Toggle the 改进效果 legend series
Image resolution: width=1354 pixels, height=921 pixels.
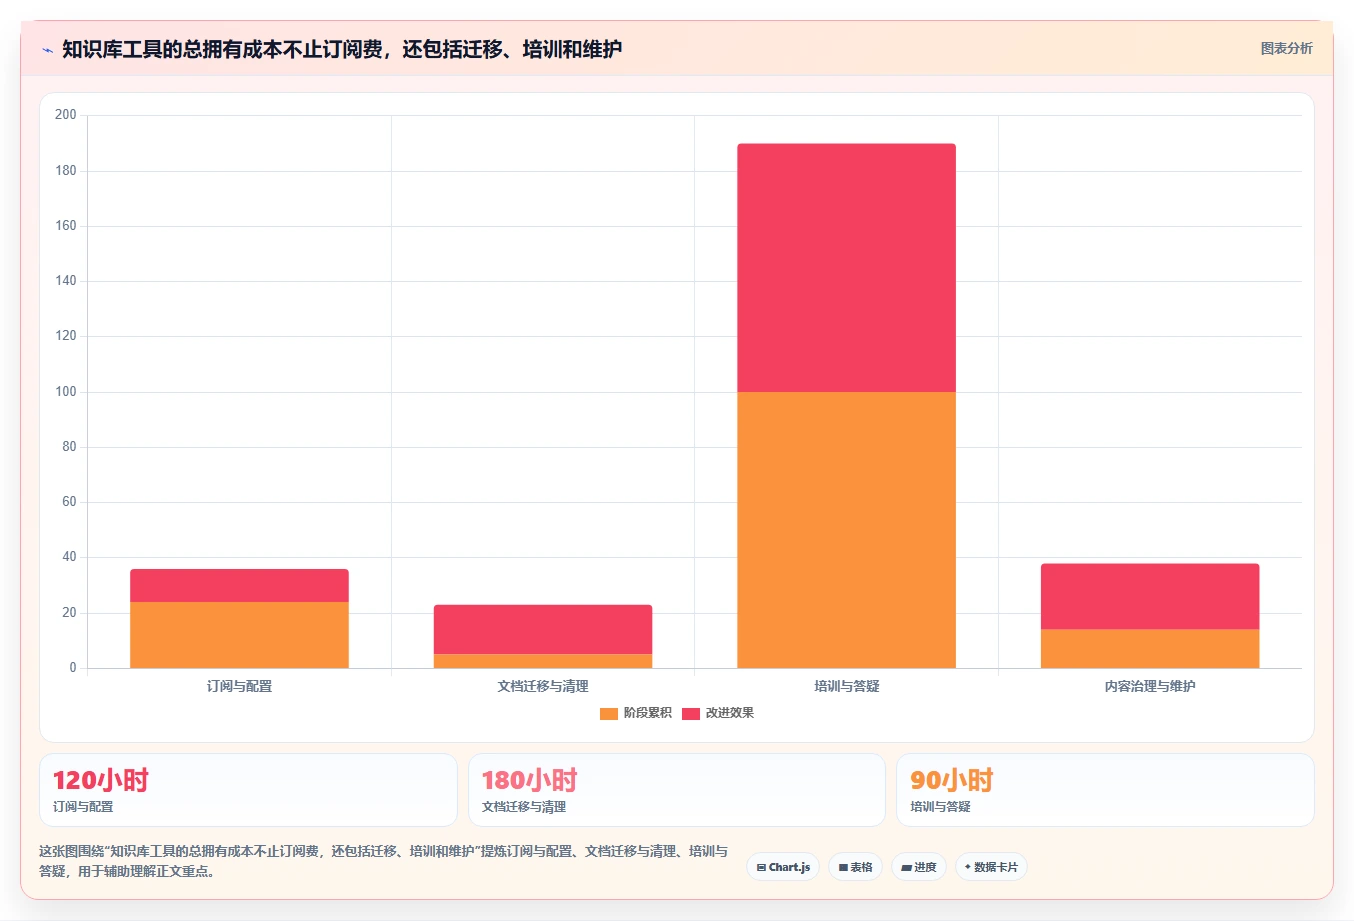pyautogui.click(x=718, y=713)
